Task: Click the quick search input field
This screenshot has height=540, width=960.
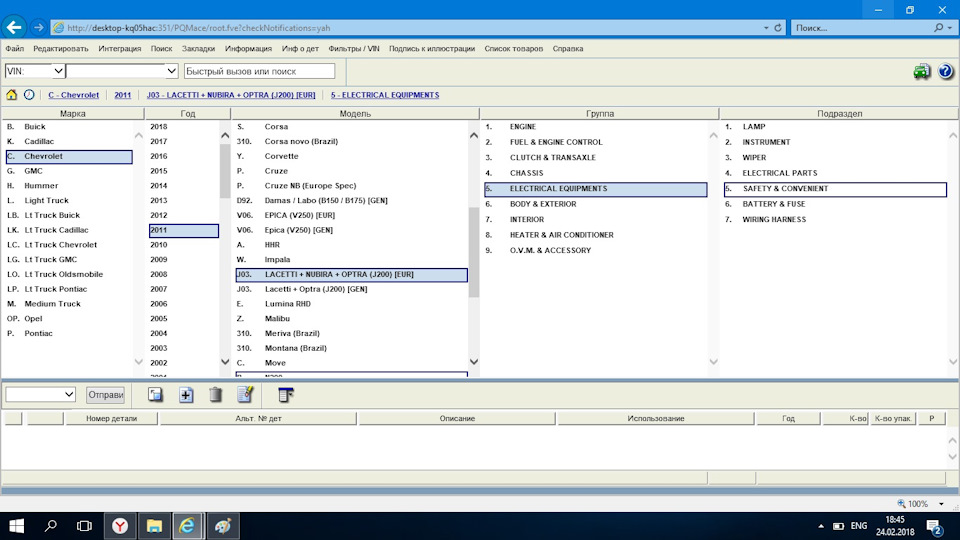Action: [259, 71]
